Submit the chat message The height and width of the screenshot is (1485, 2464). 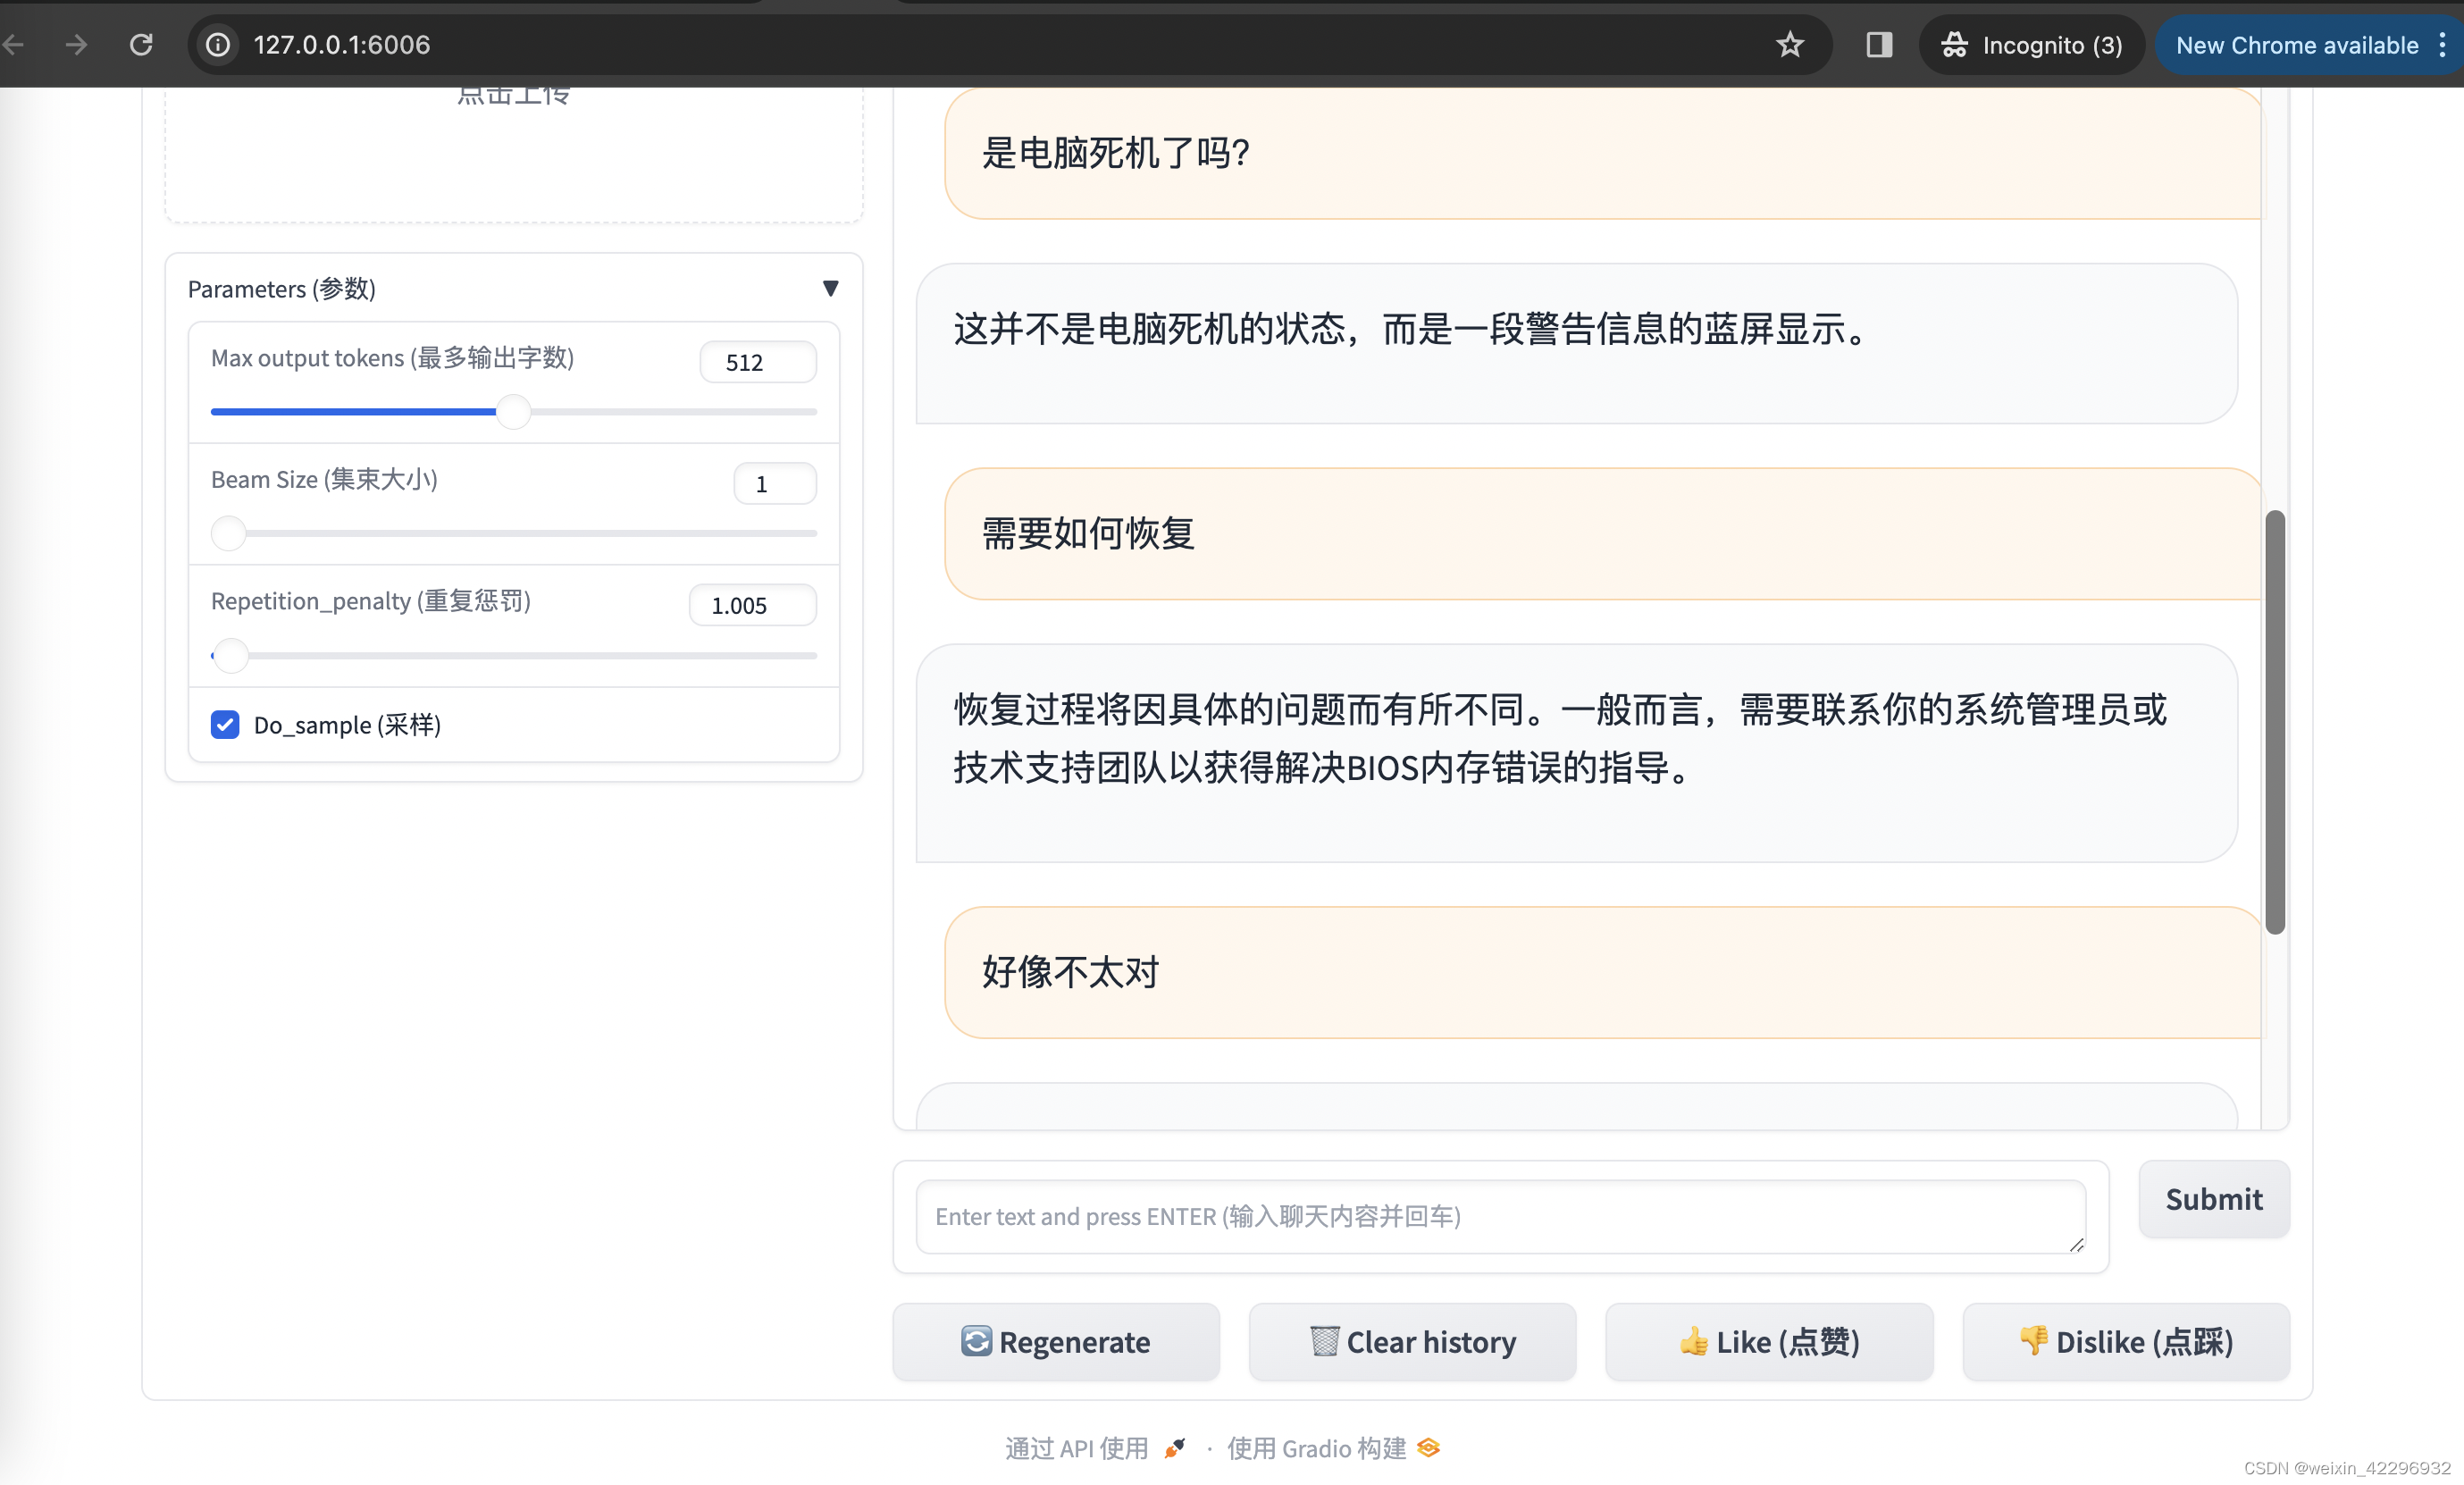(2213, 1198)
